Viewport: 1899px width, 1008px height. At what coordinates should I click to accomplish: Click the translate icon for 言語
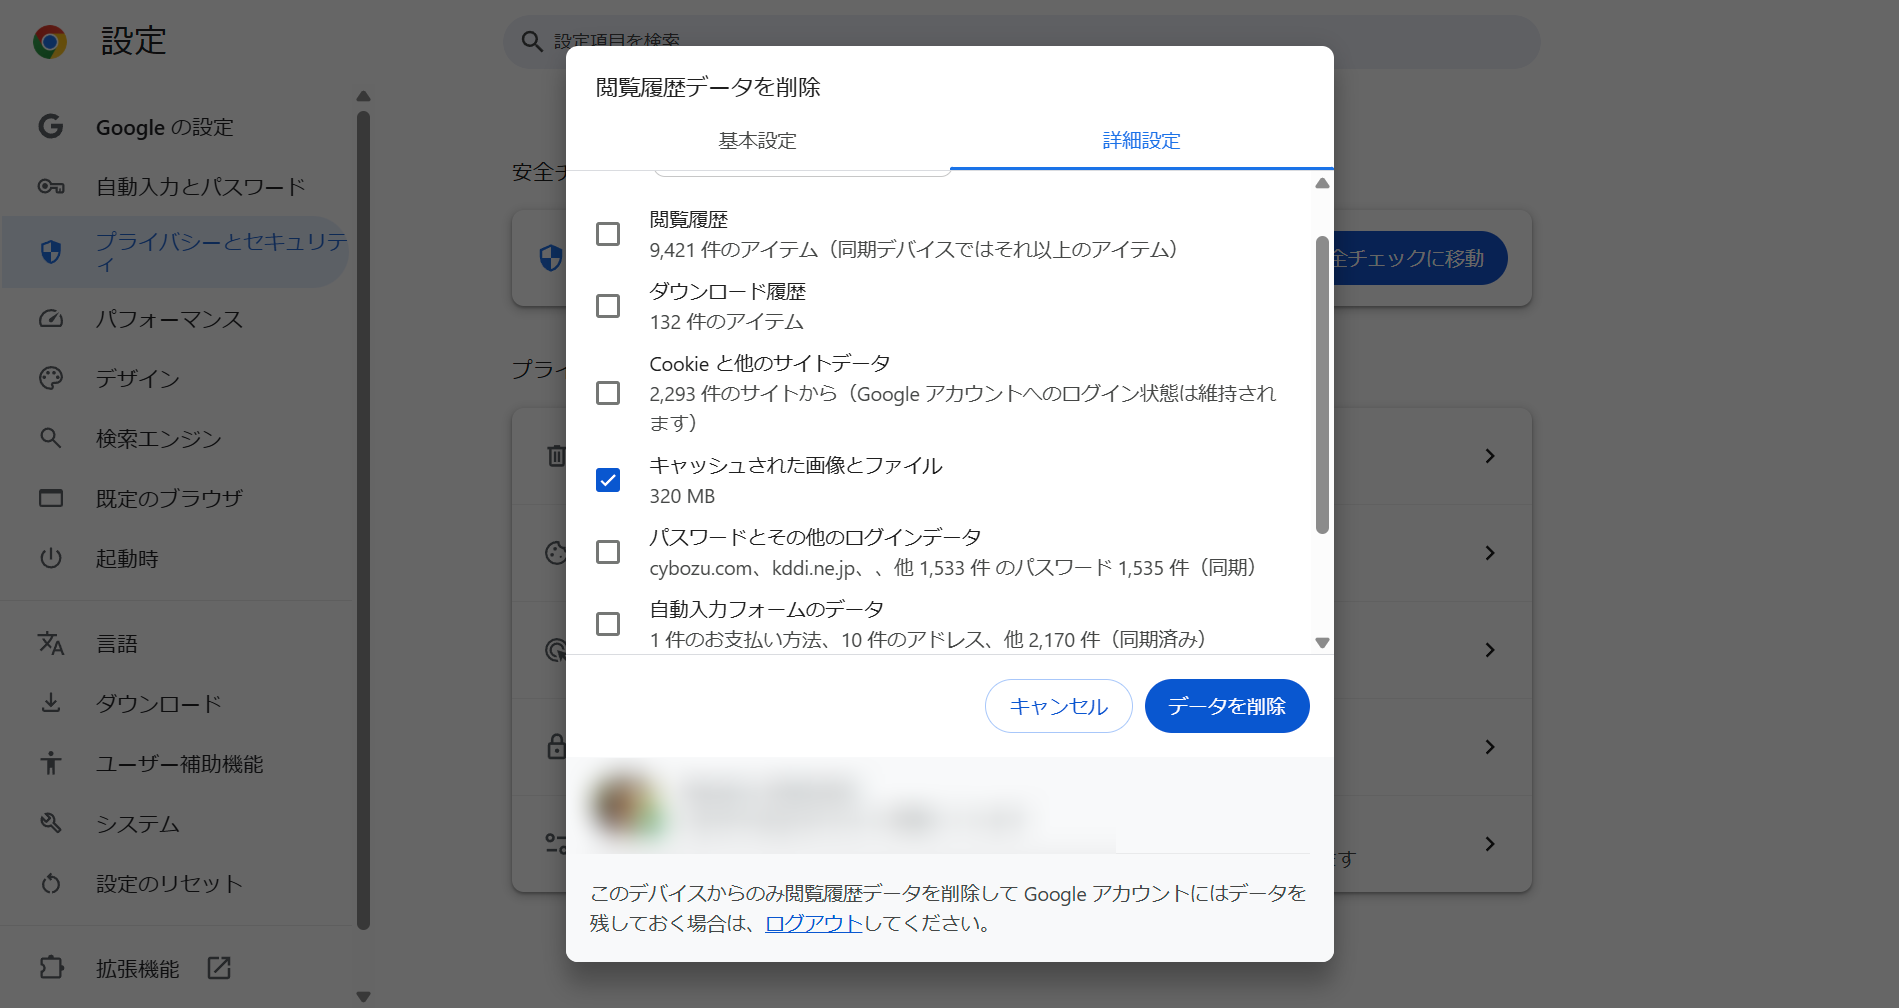[51, 644]
